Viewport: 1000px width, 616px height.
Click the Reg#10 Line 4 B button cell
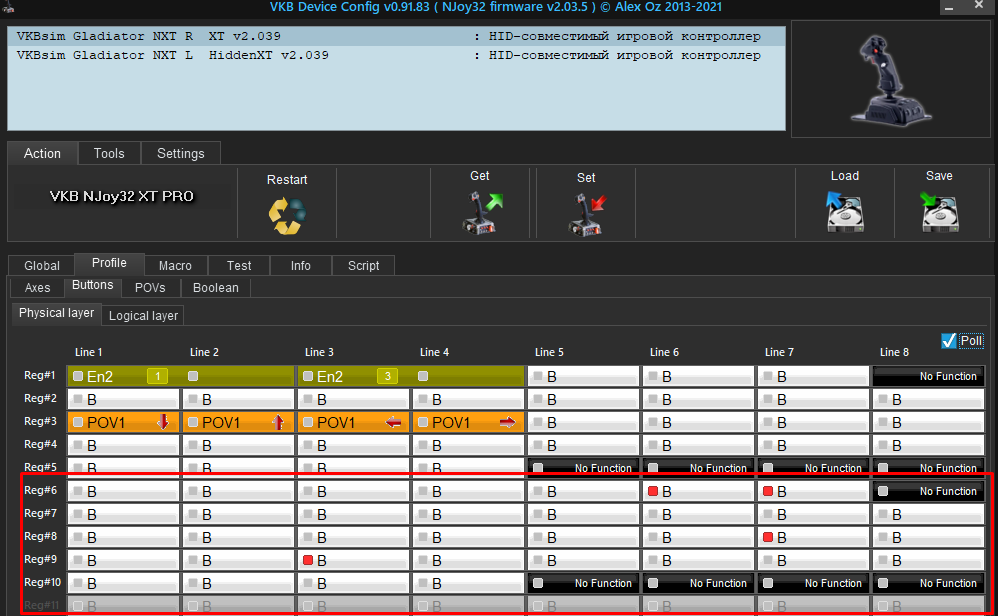pyautogui.click(x=469, y=583)
